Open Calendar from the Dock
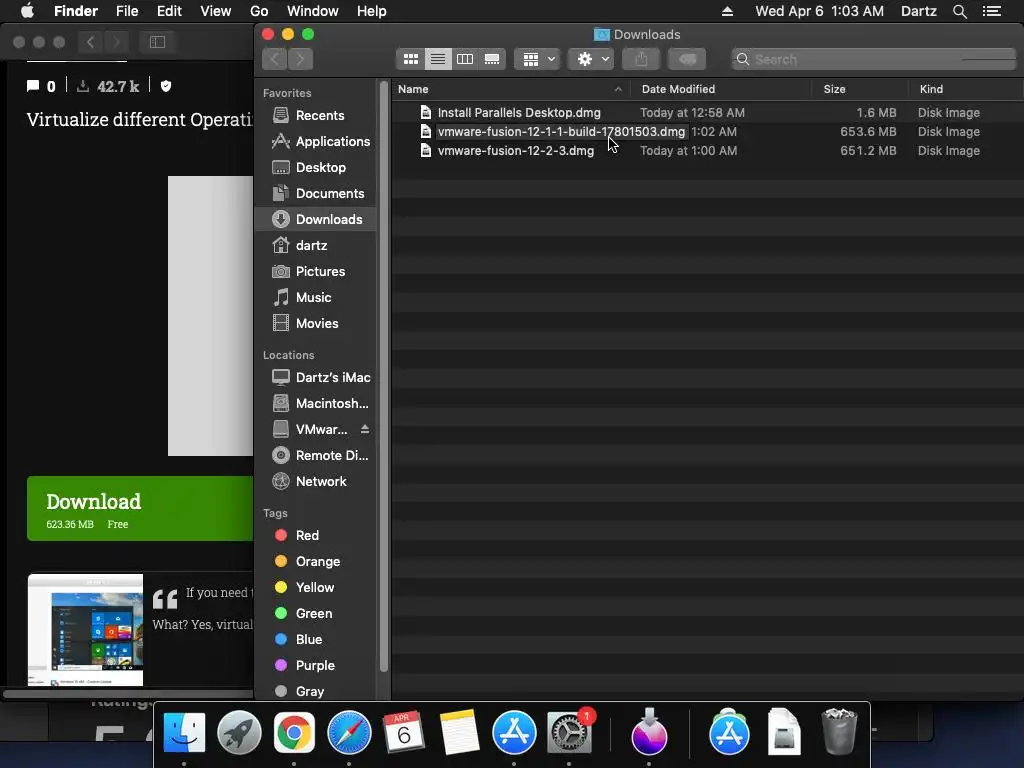The image size is (1024, 768). tap(404, 733)
